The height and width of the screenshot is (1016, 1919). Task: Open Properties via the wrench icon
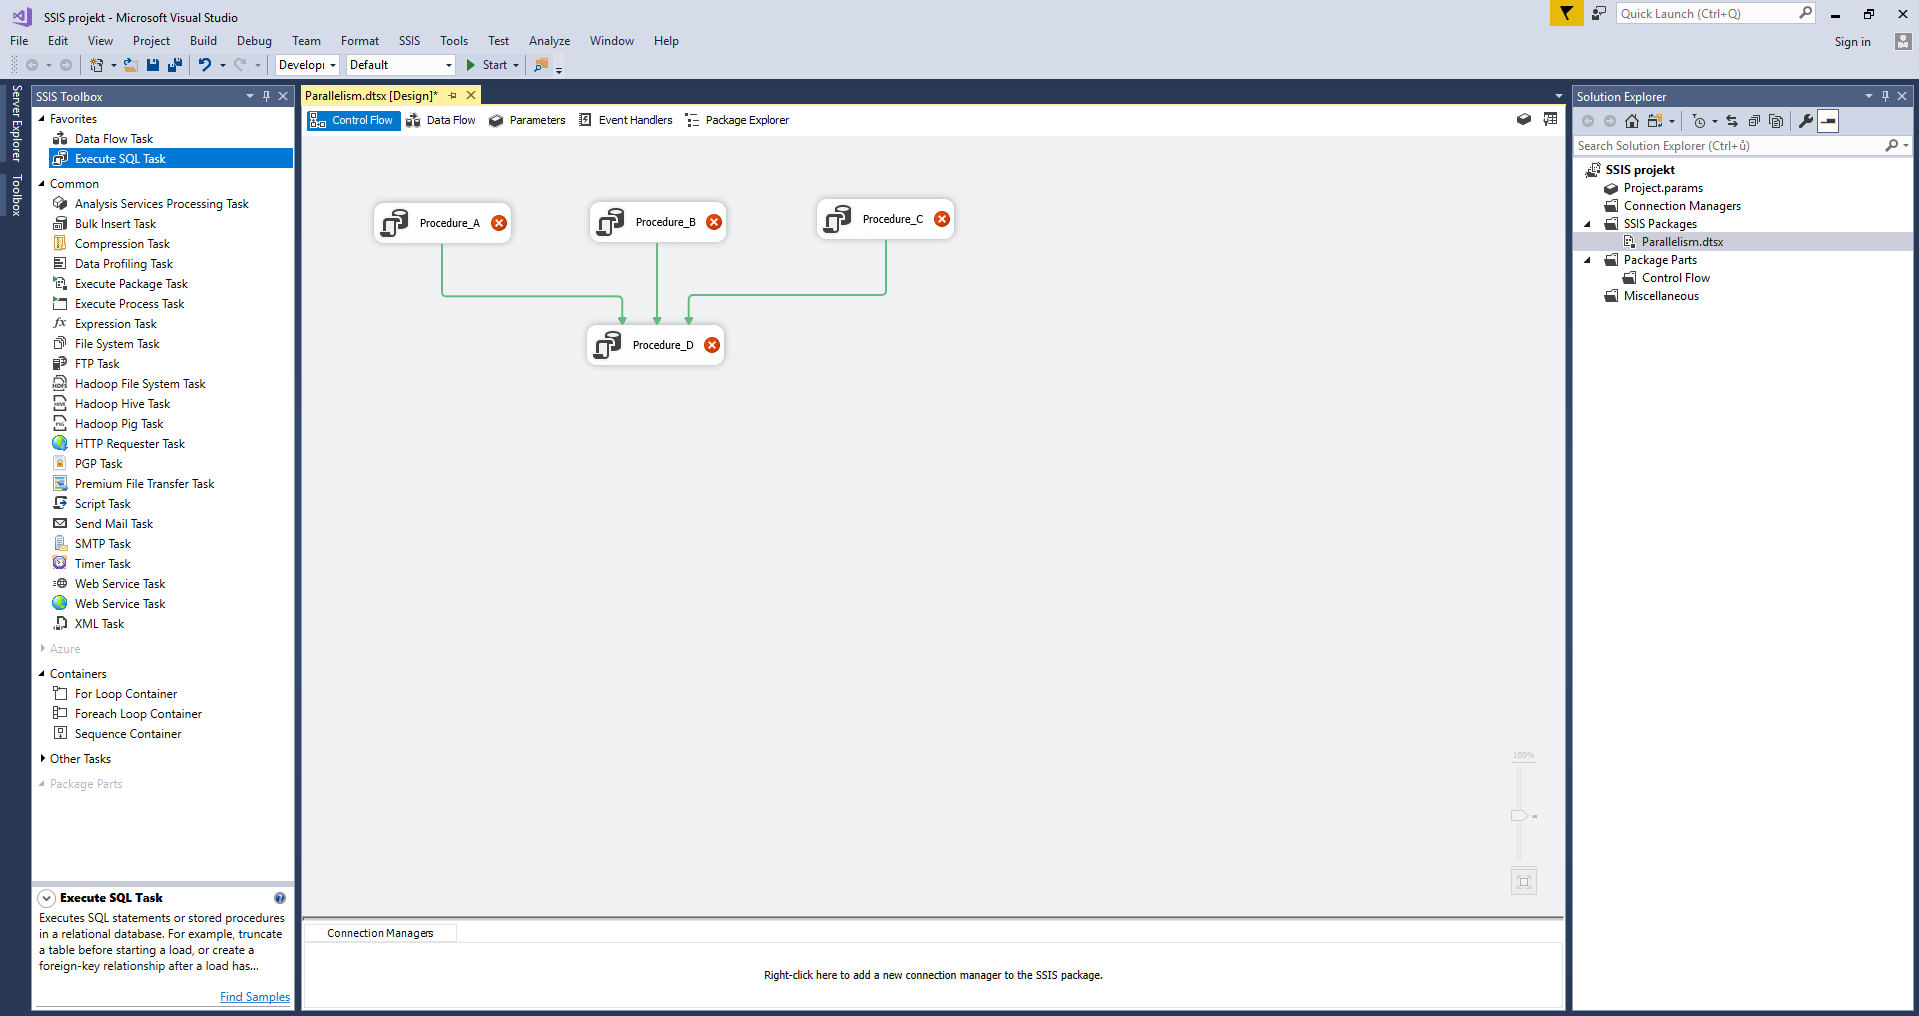(1805, 121)
